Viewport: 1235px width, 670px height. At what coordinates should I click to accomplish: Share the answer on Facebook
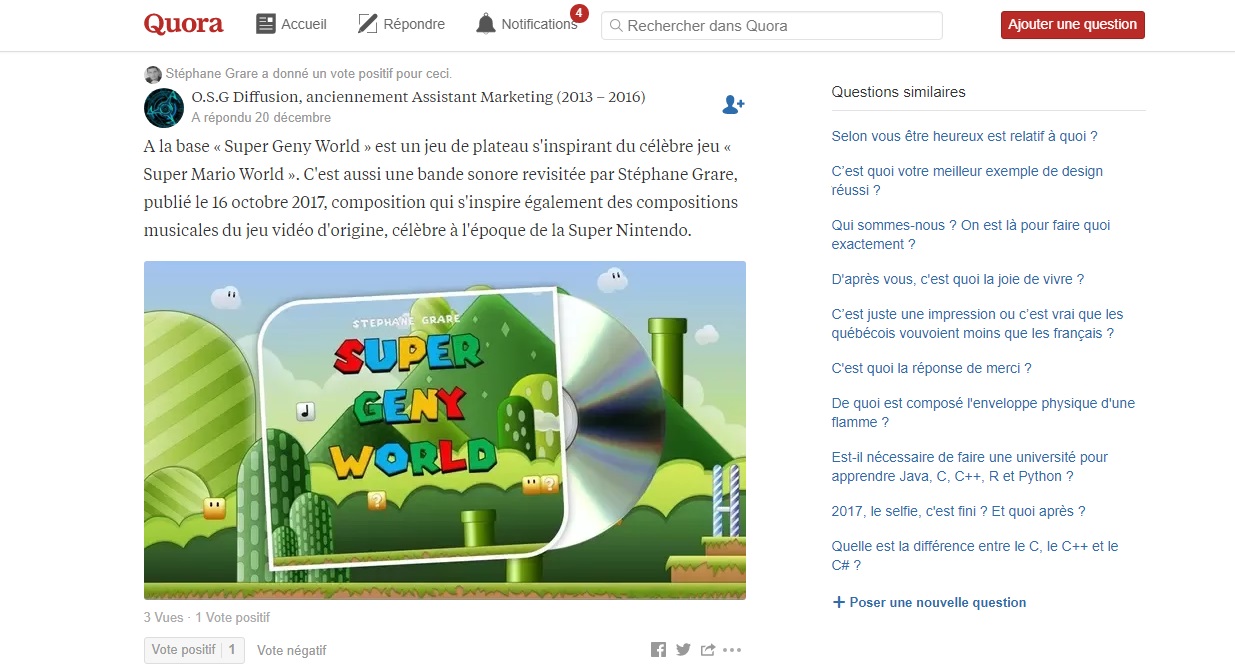(658, 650)
